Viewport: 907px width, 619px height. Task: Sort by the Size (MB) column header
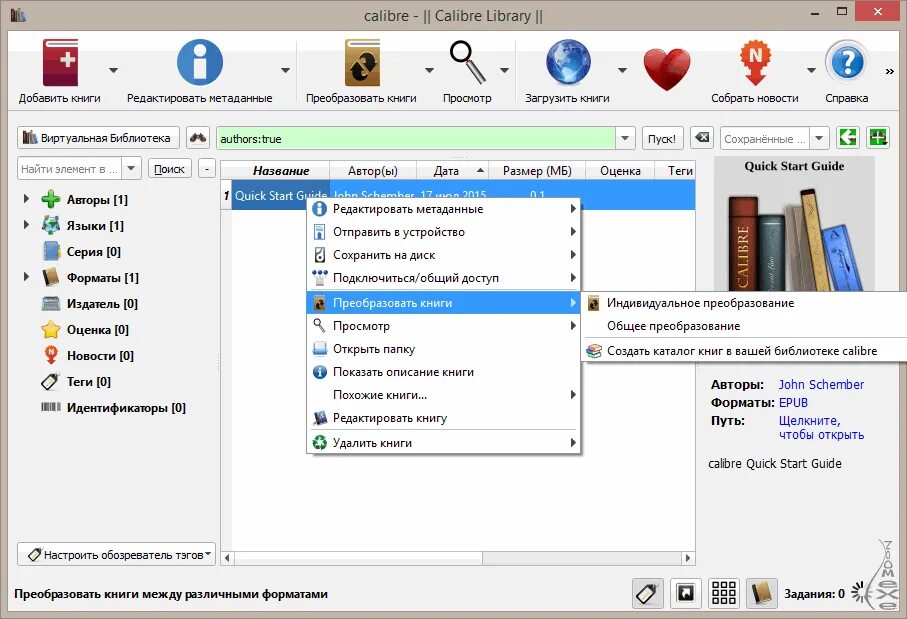tap(537, 171)
